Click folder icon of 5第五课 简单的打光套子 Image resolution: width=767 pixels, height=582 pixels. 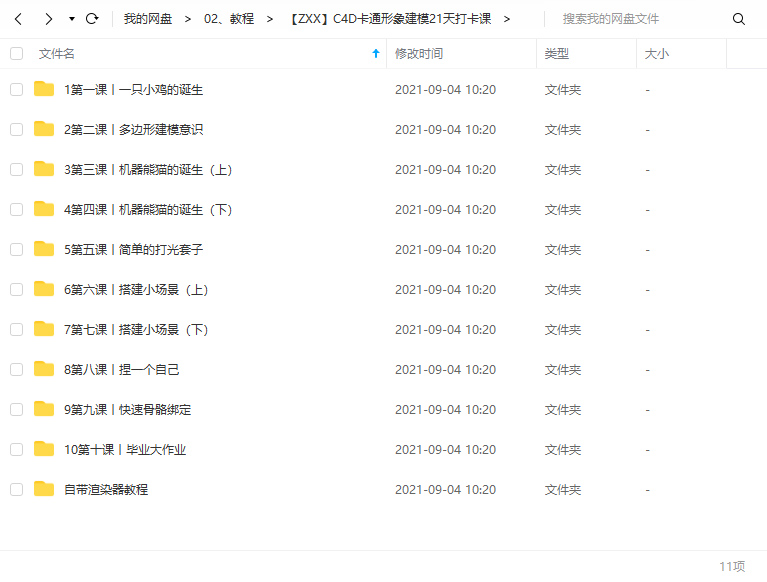[x=44, y=249]
